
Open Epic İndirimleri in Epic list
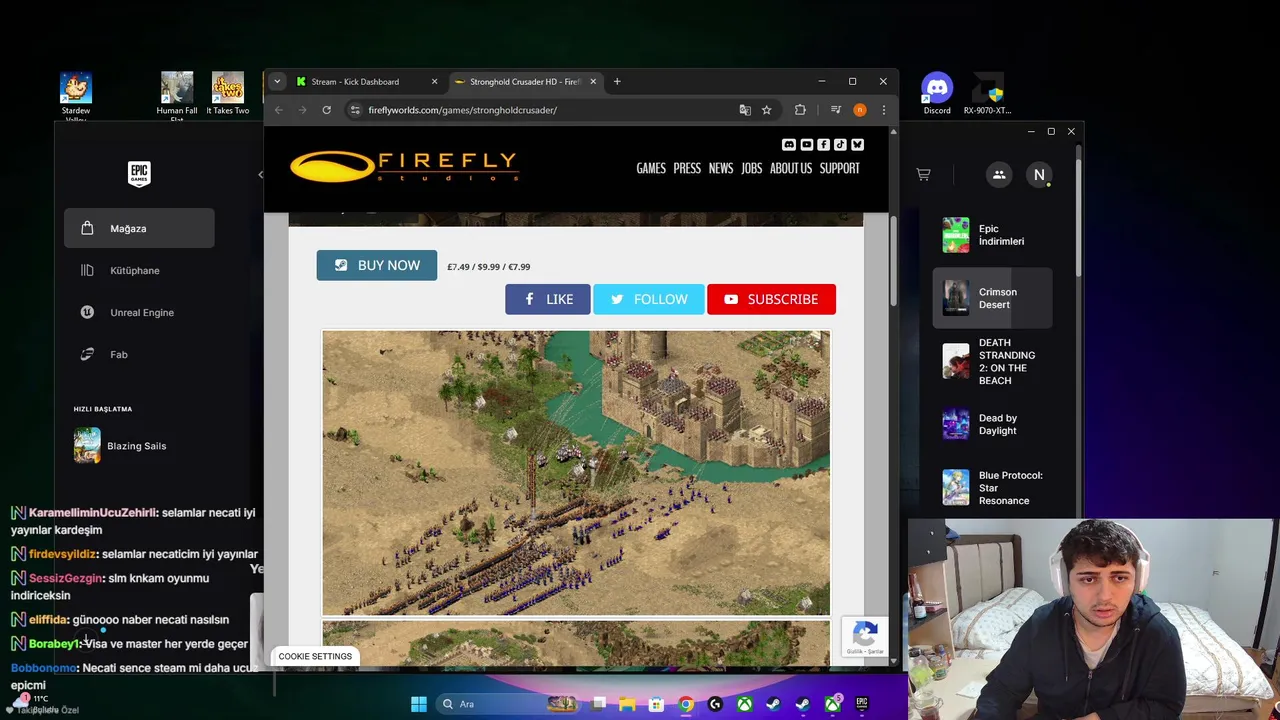[x=993, y=235]
